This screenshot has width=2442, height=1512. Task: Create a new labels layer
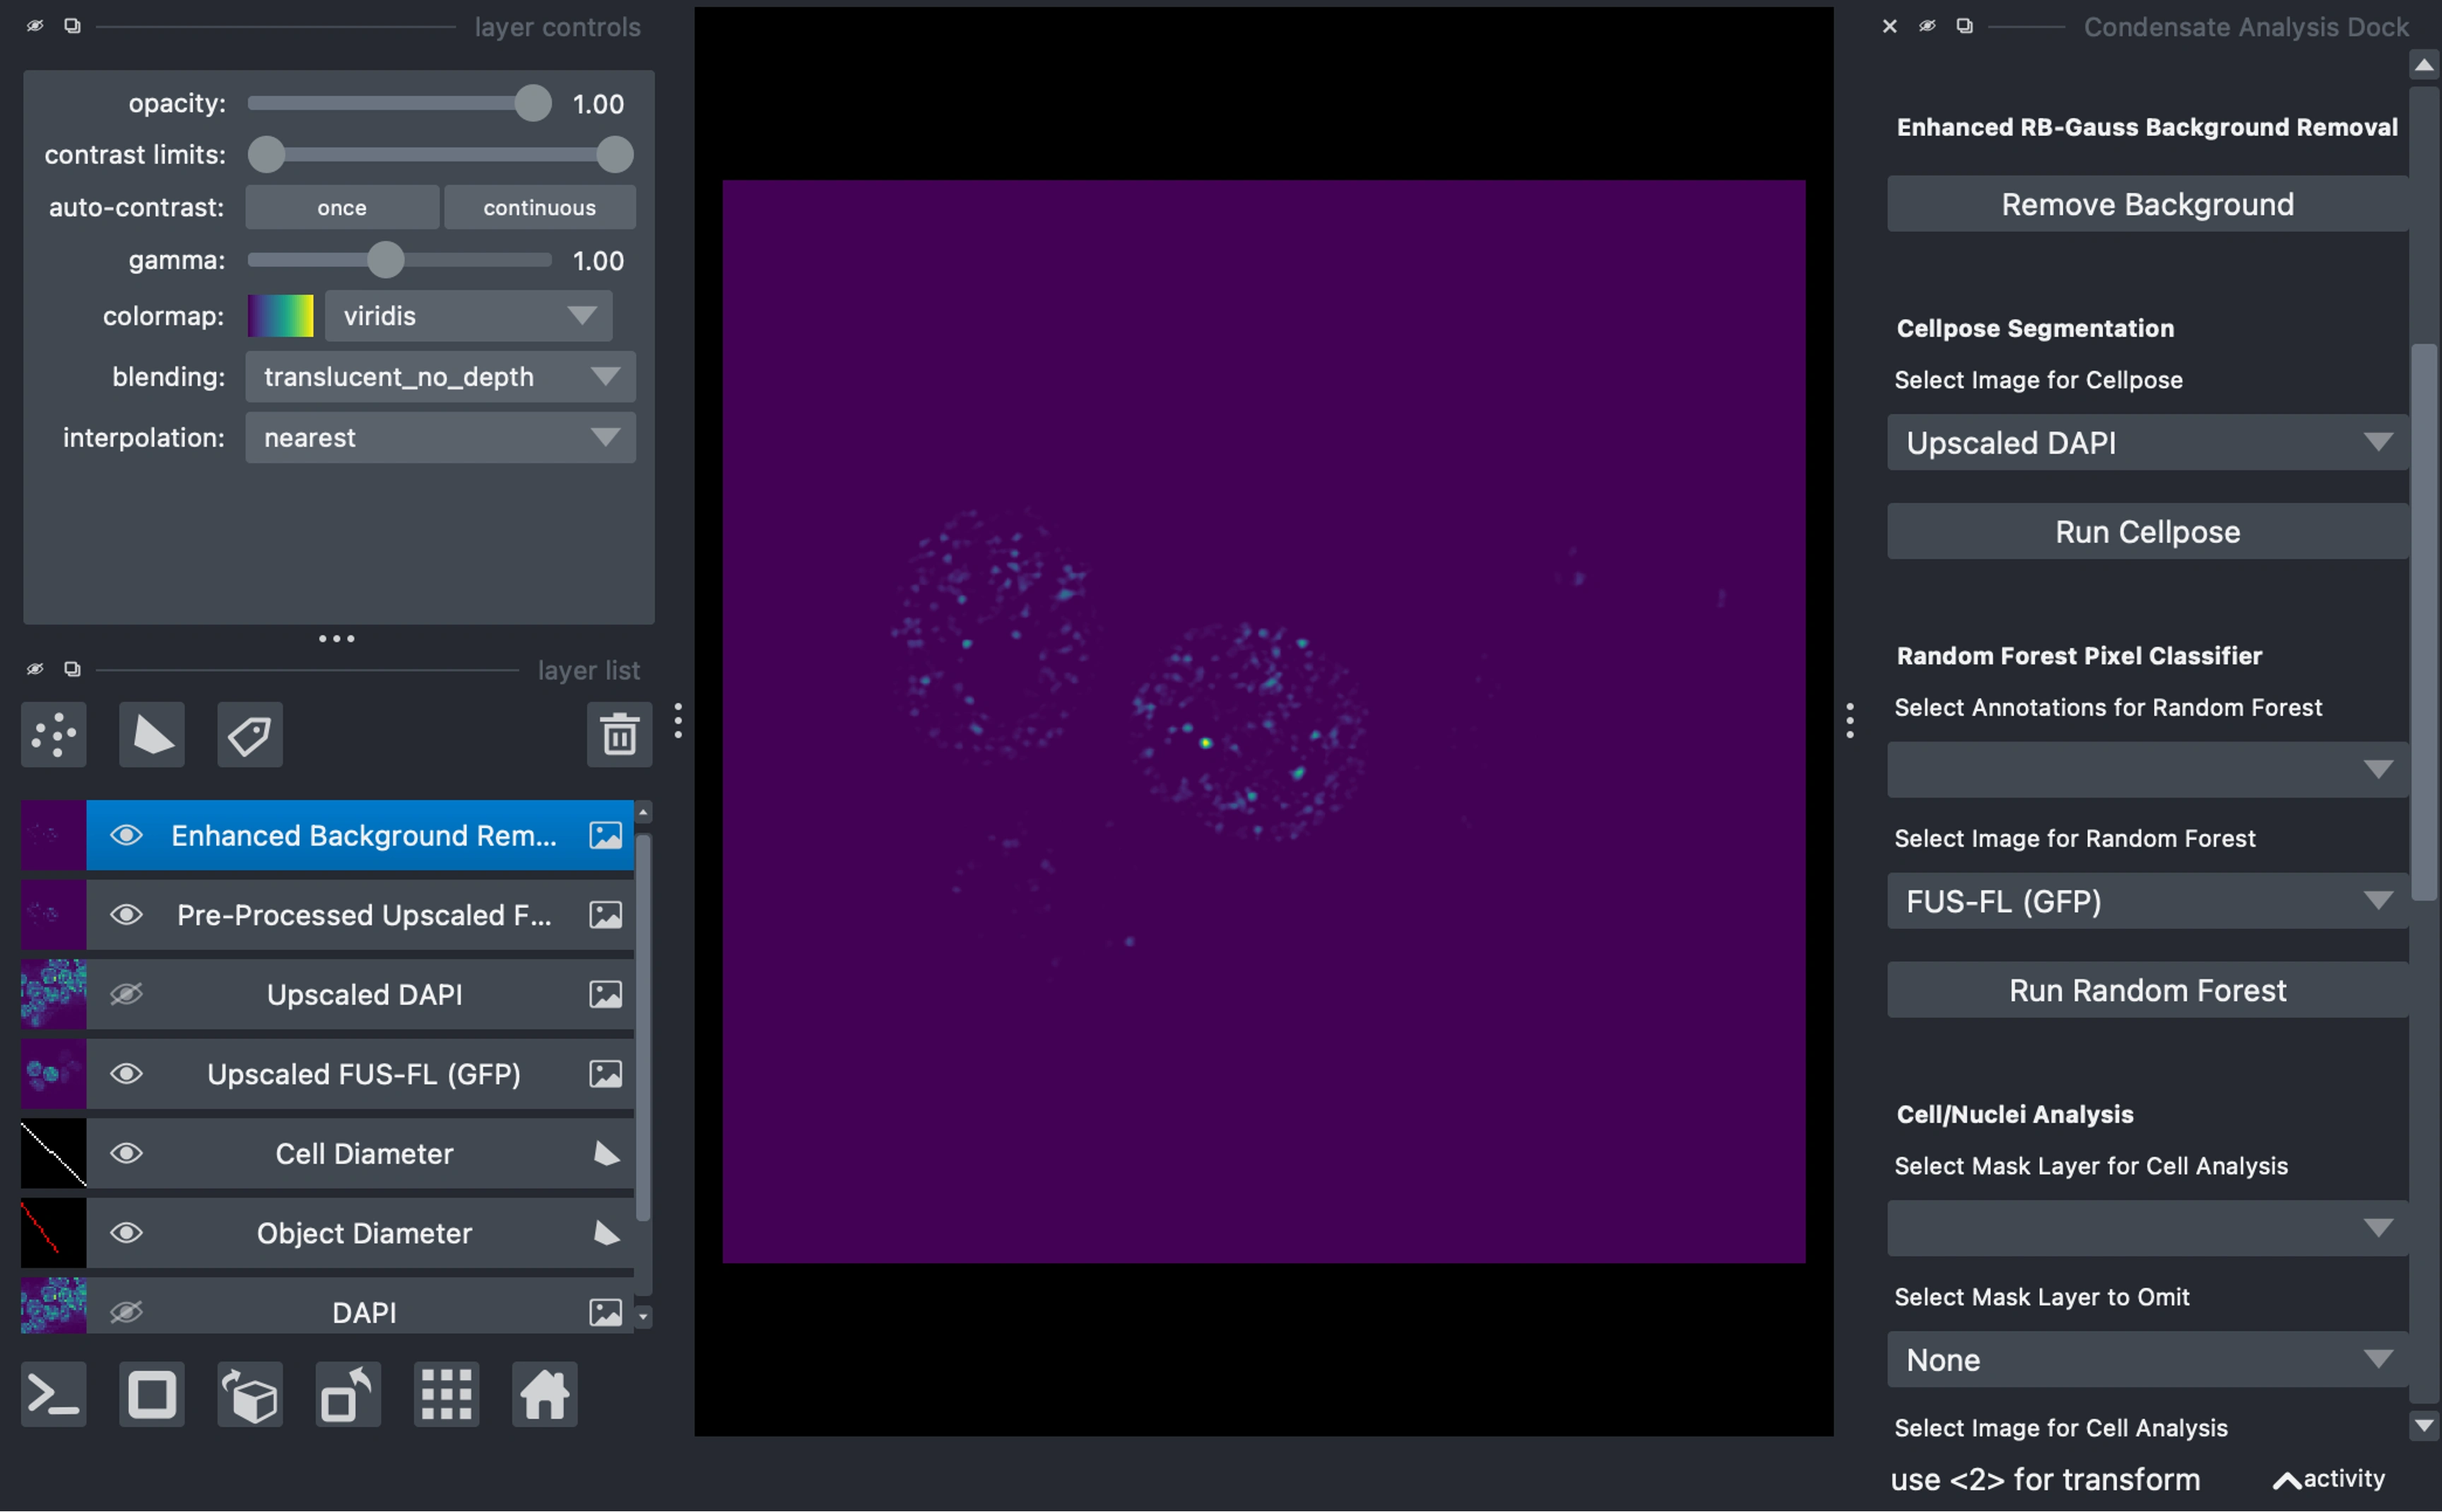click(250, 735)
